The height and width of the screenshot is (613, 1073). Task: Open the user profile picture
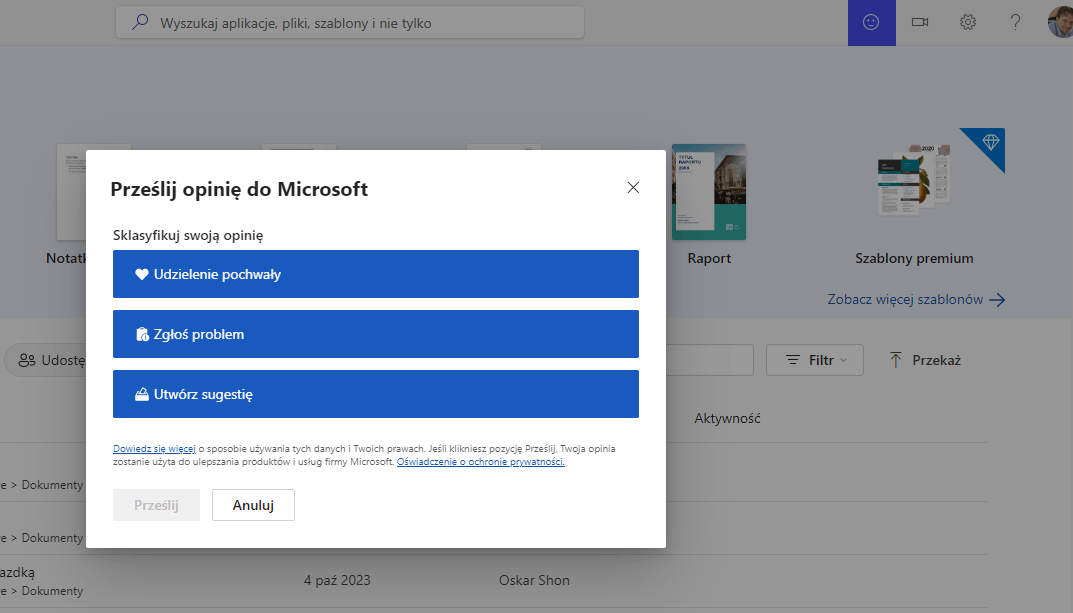pyautogui.click(x=1061, y=22)
